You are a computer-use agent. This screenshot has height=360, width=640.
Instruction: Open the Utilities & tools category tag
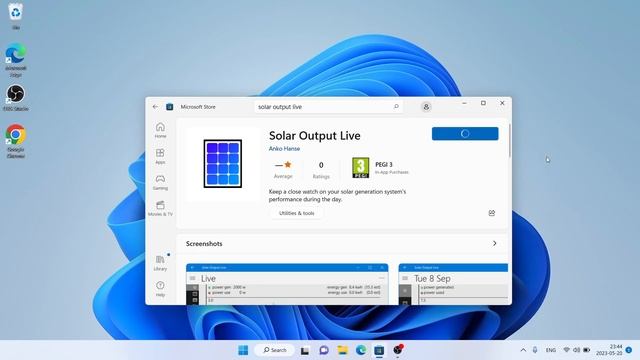point(296,213)
